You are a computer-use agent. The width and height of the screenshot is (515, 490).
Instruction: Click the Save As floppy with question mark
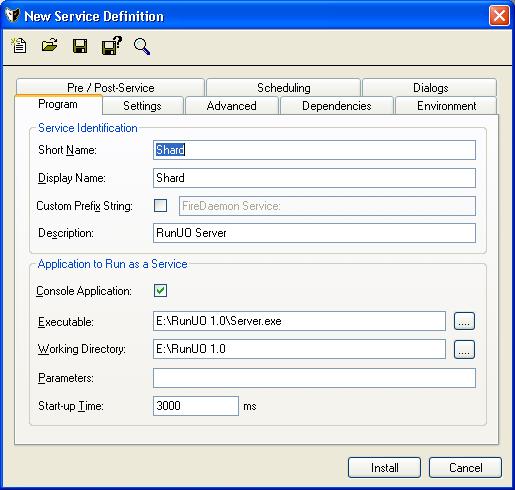tap(112, 46)
